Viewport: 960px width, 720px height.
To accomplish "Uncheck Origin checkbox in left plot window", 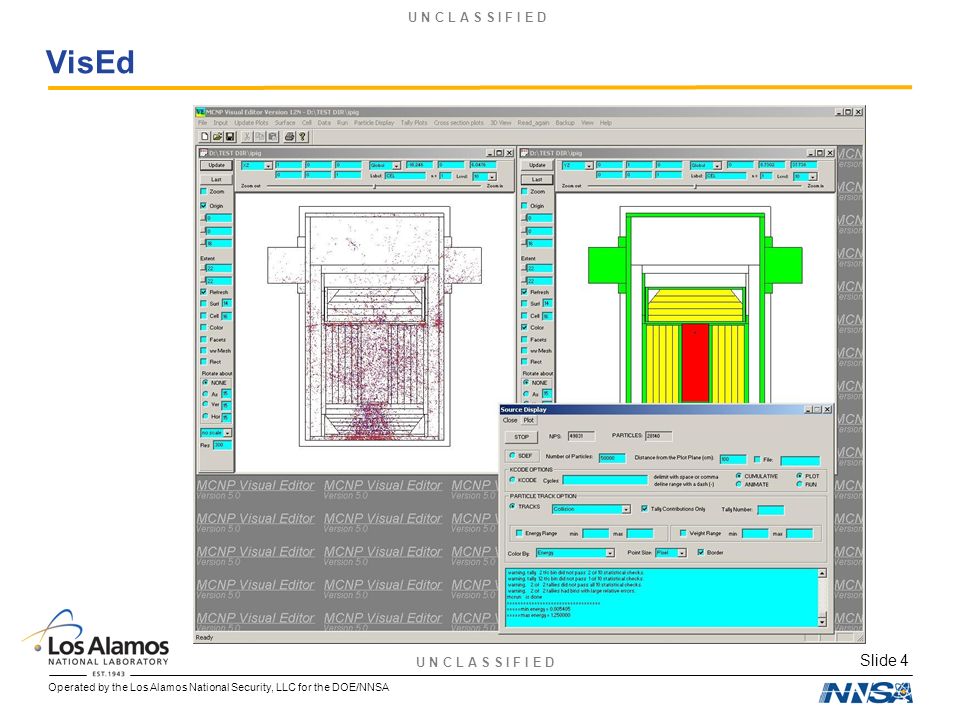I will [x=204, y=206].
